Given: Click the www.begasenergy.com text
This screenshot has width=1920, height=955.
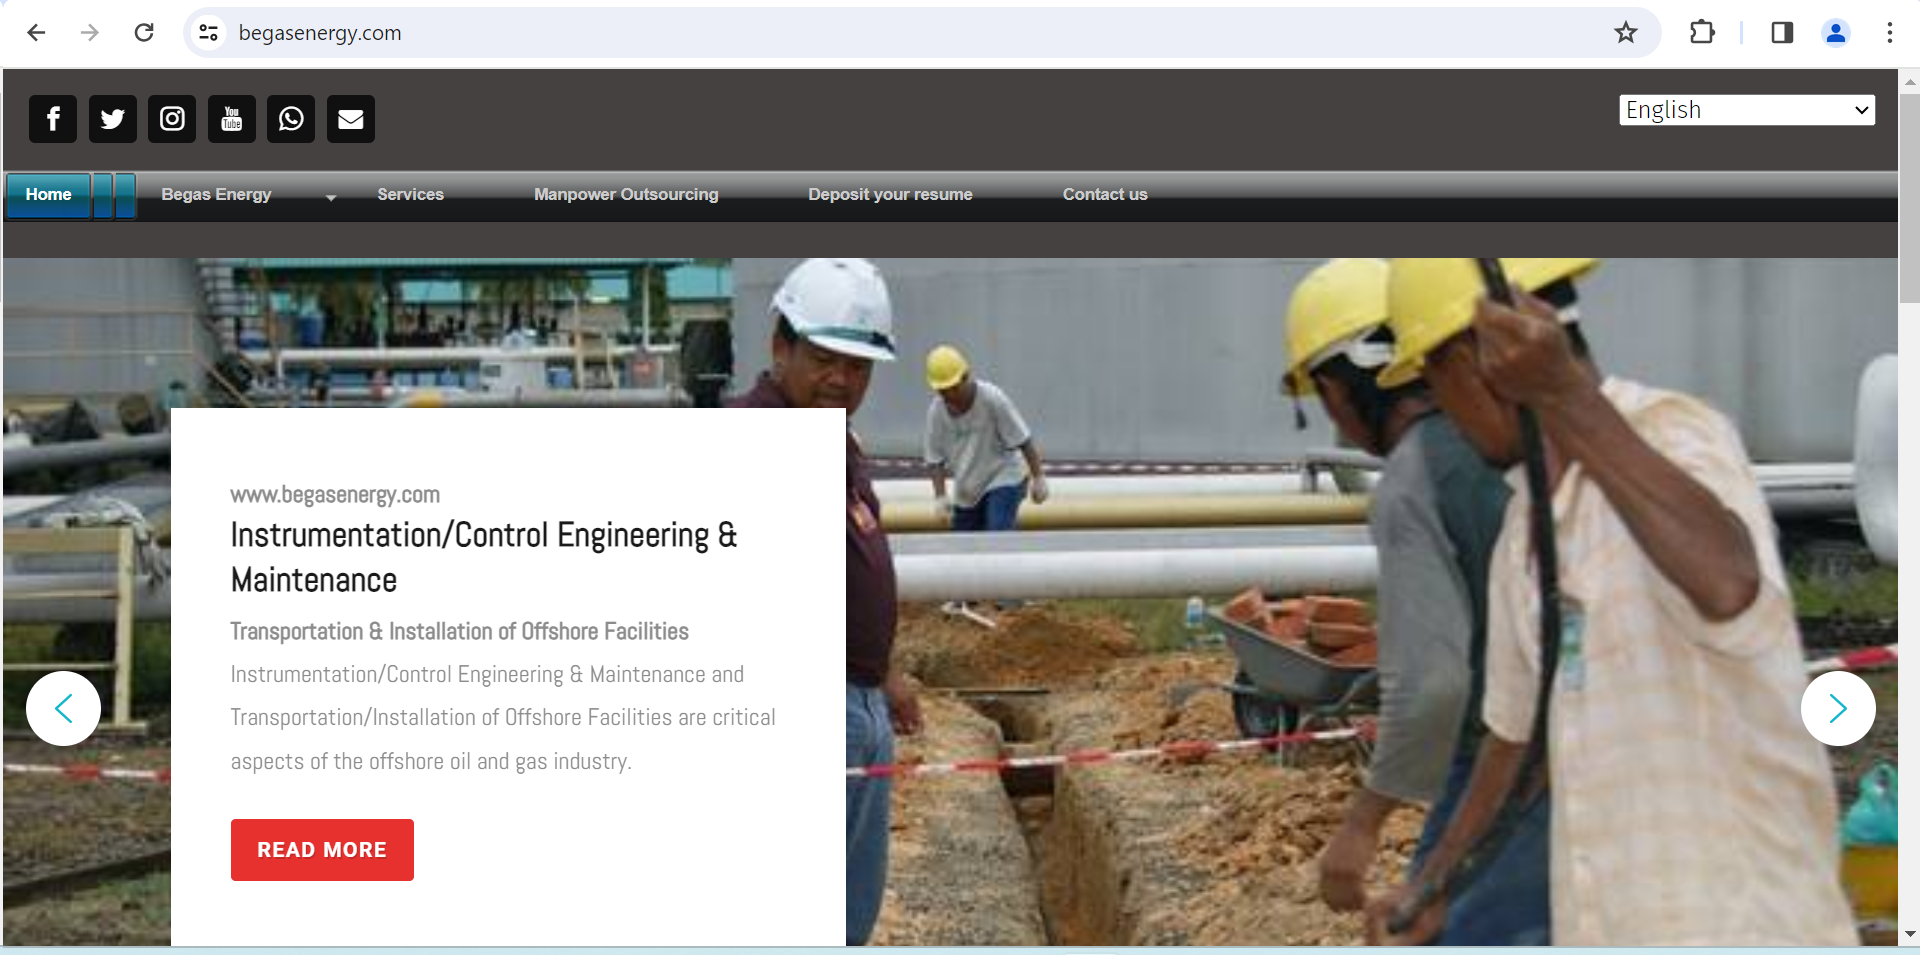Looking at the screenshot, I should 335,495.
